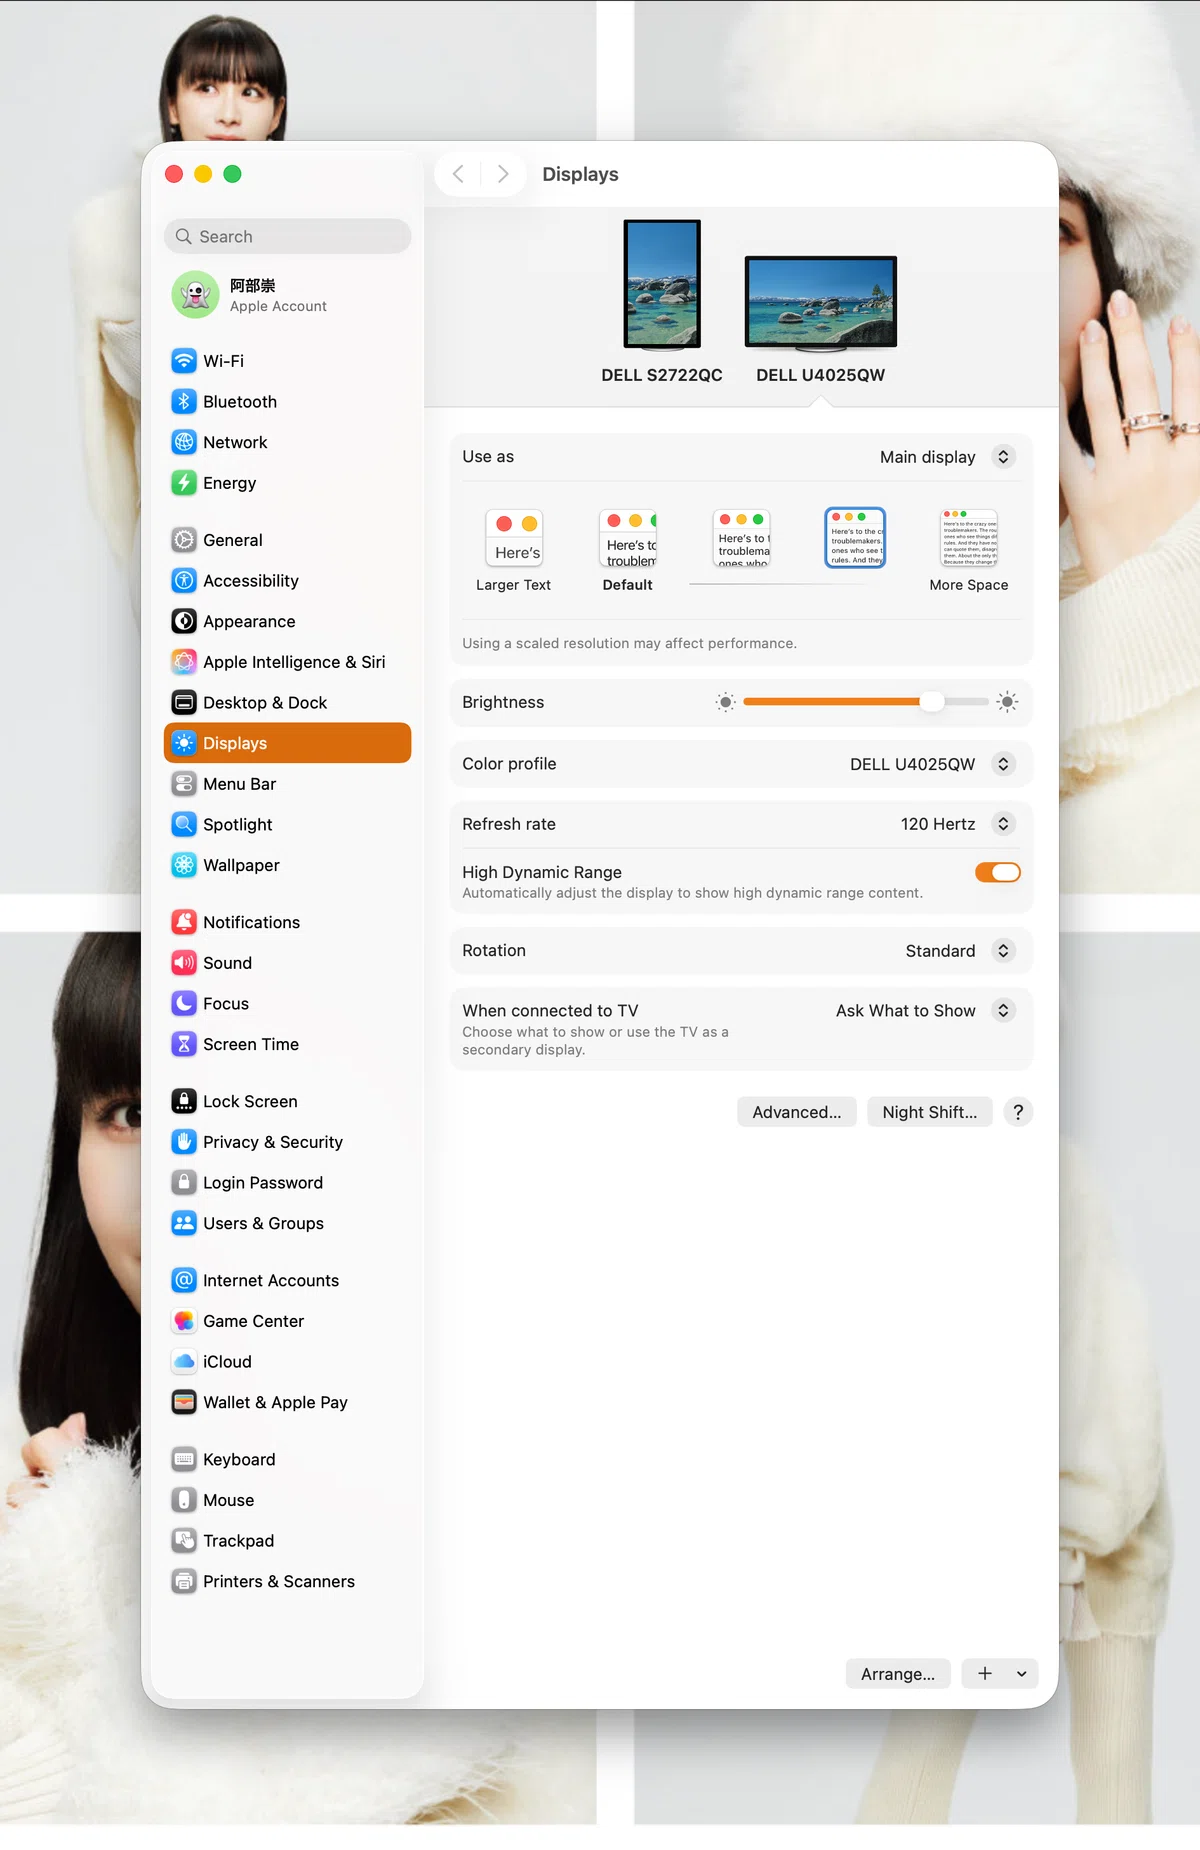Open Apple Account profile row
Screen dimensions: 1200x1850
tap(287, 295)
